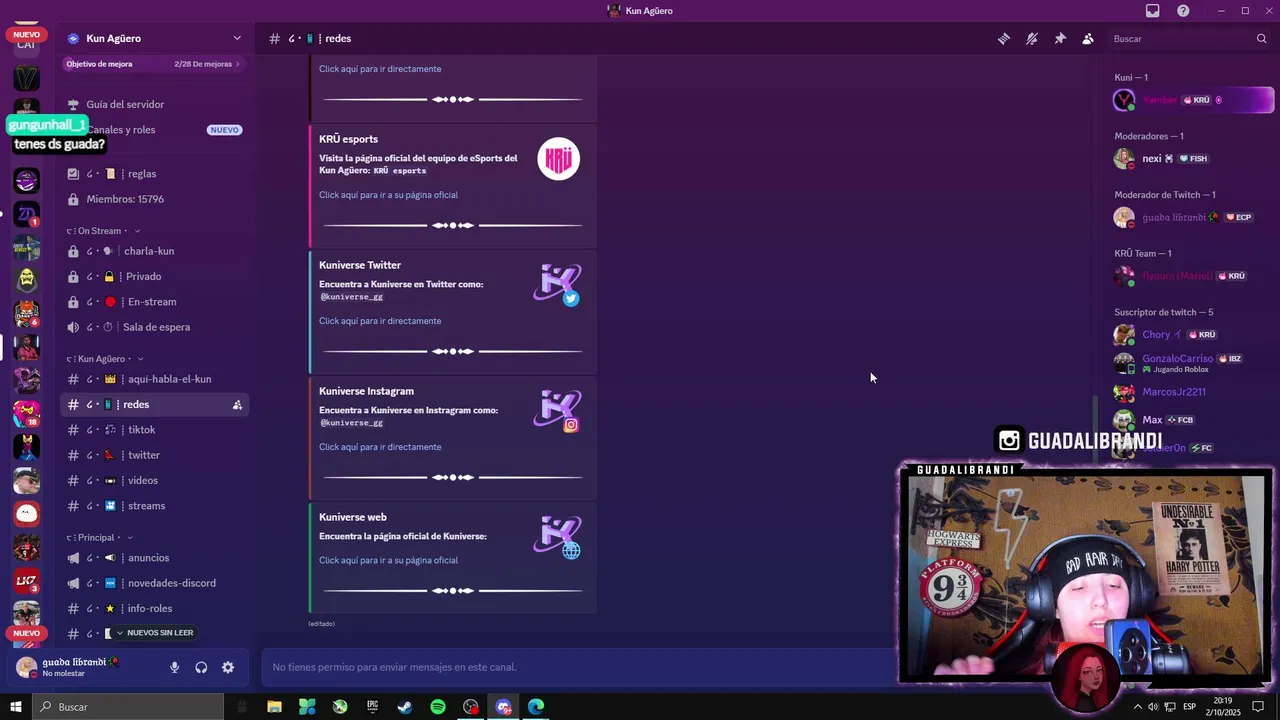This screenshot has width=1280, height=720.
Task: Click Kuniverse web embed title
Action: tap(353, 517)
